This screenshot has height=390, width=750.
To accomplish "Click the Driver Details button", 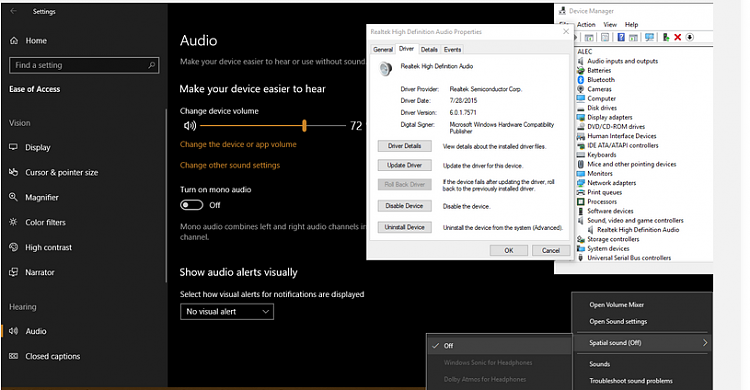I will 404,146.
